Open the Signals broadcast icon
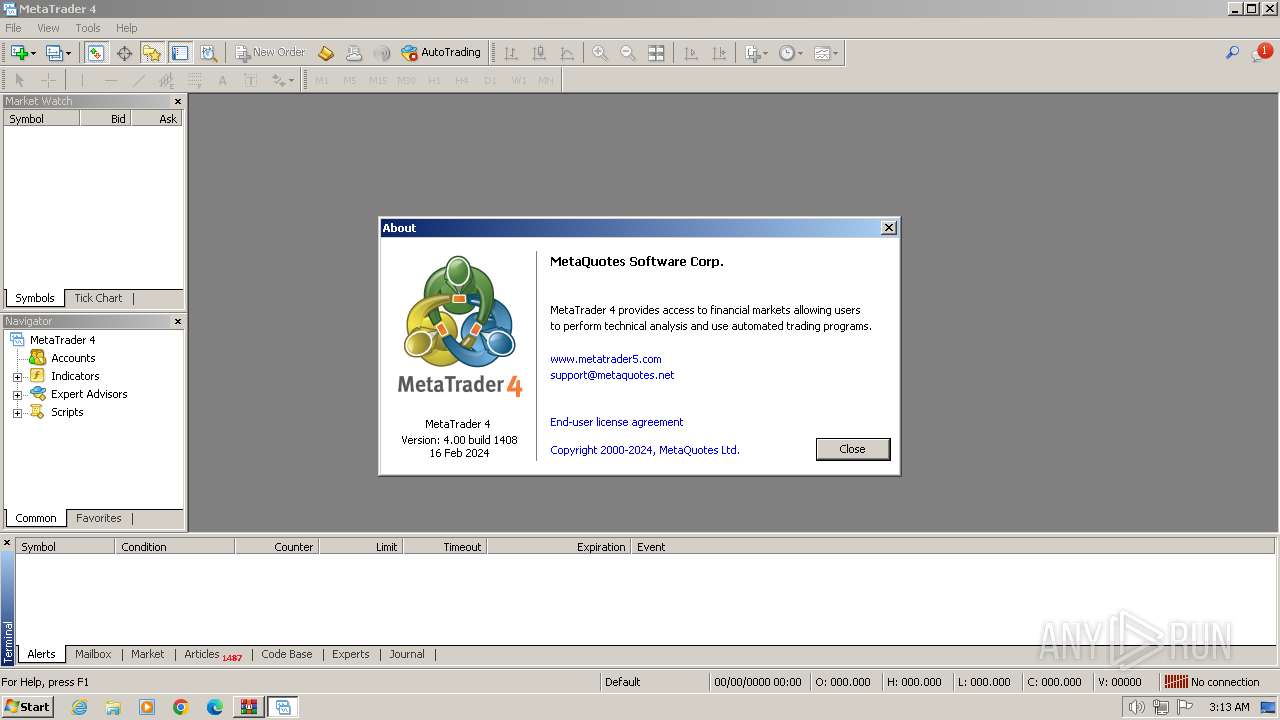1280x720 pixels. (x=382, y=53)
